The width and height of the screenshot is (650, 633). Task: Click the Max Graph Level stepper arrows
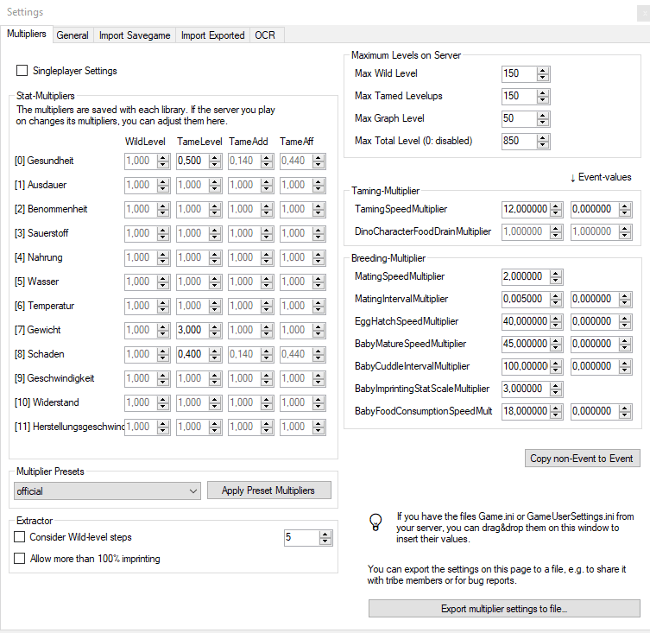[x=543, y=119]
